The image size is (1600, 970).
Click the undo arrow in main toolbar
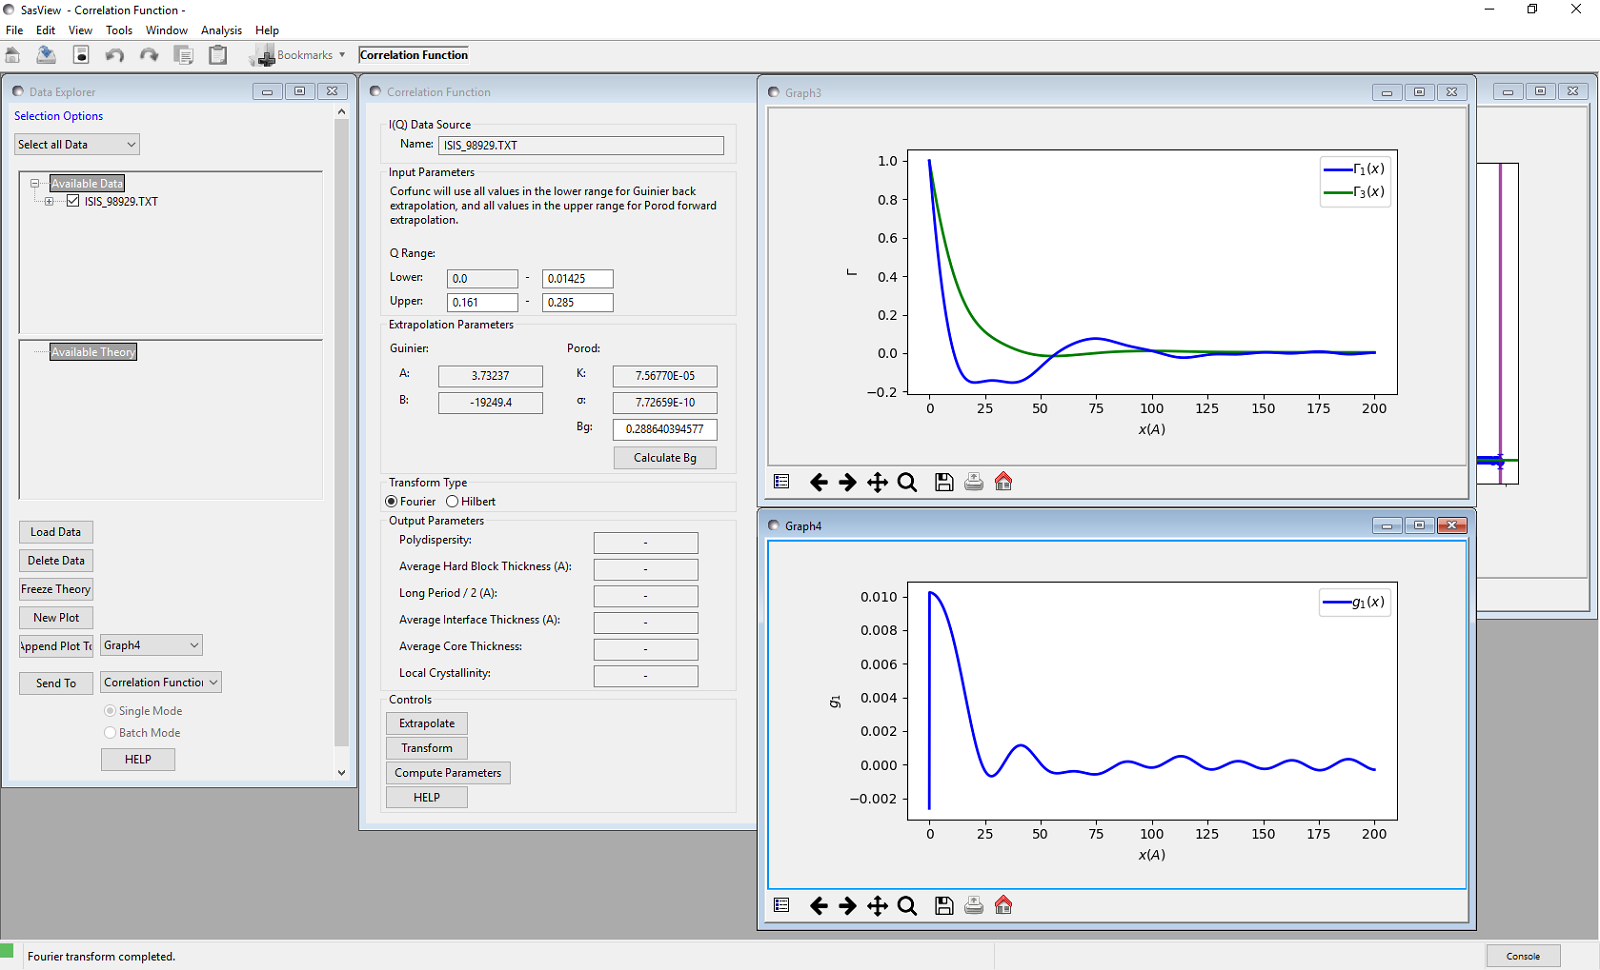[115, 55]
